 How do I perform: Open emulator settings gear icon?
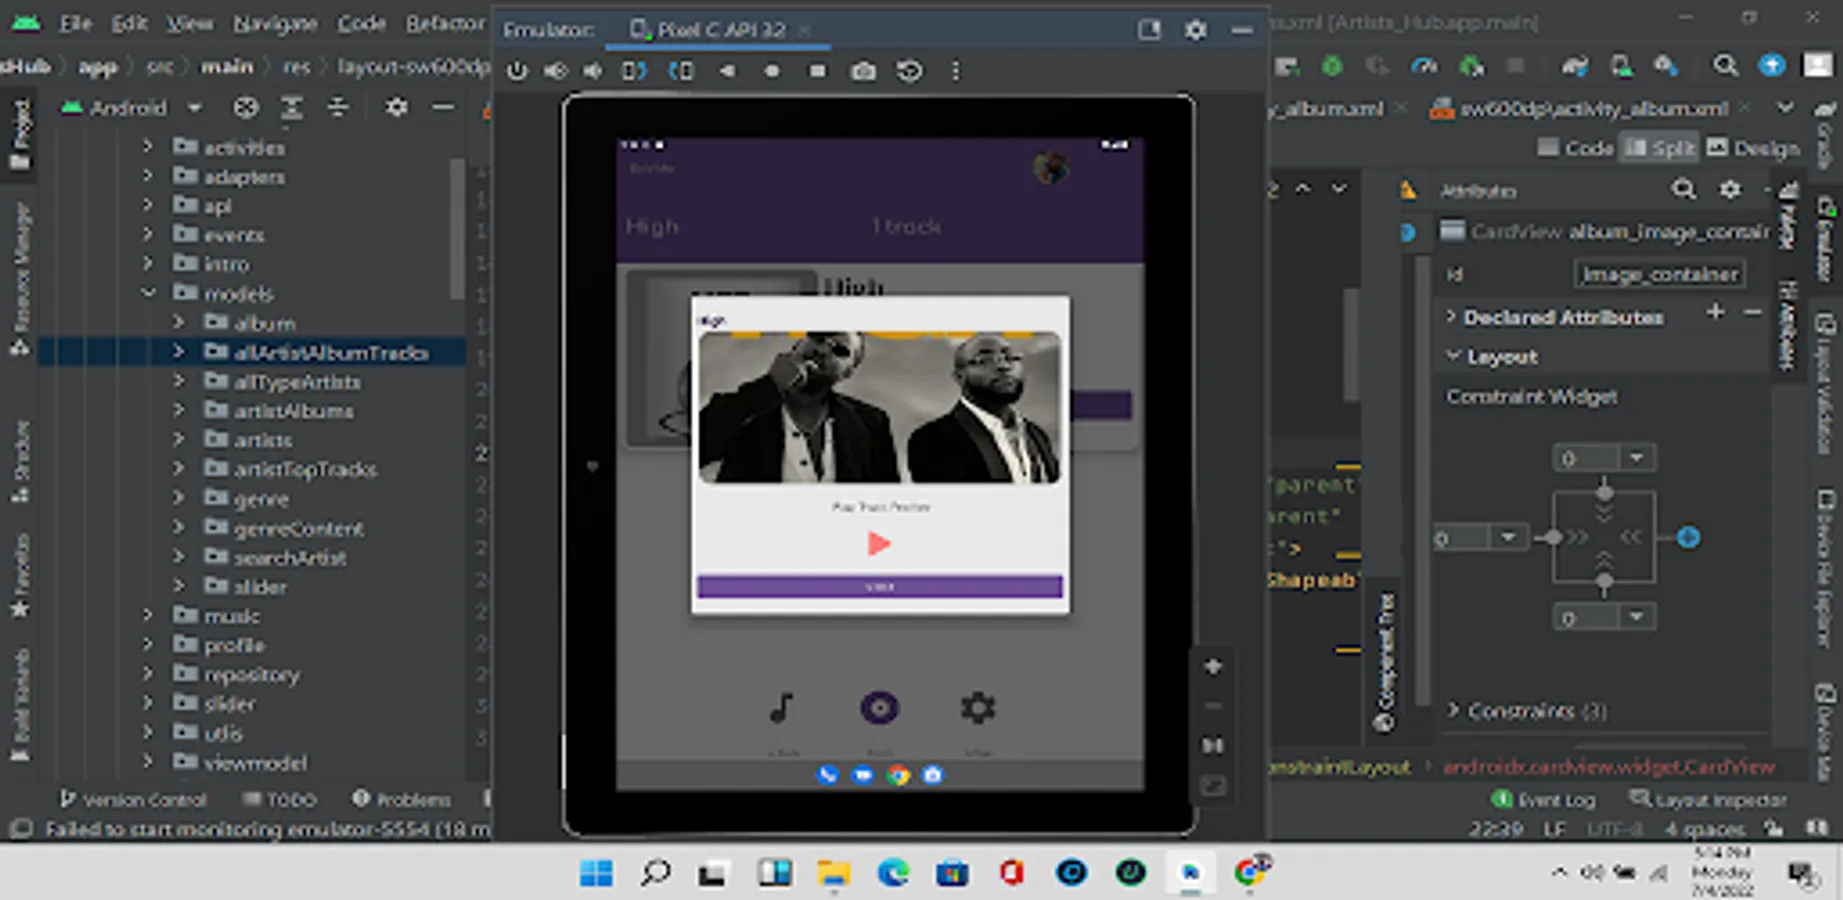click(1195, 30)
